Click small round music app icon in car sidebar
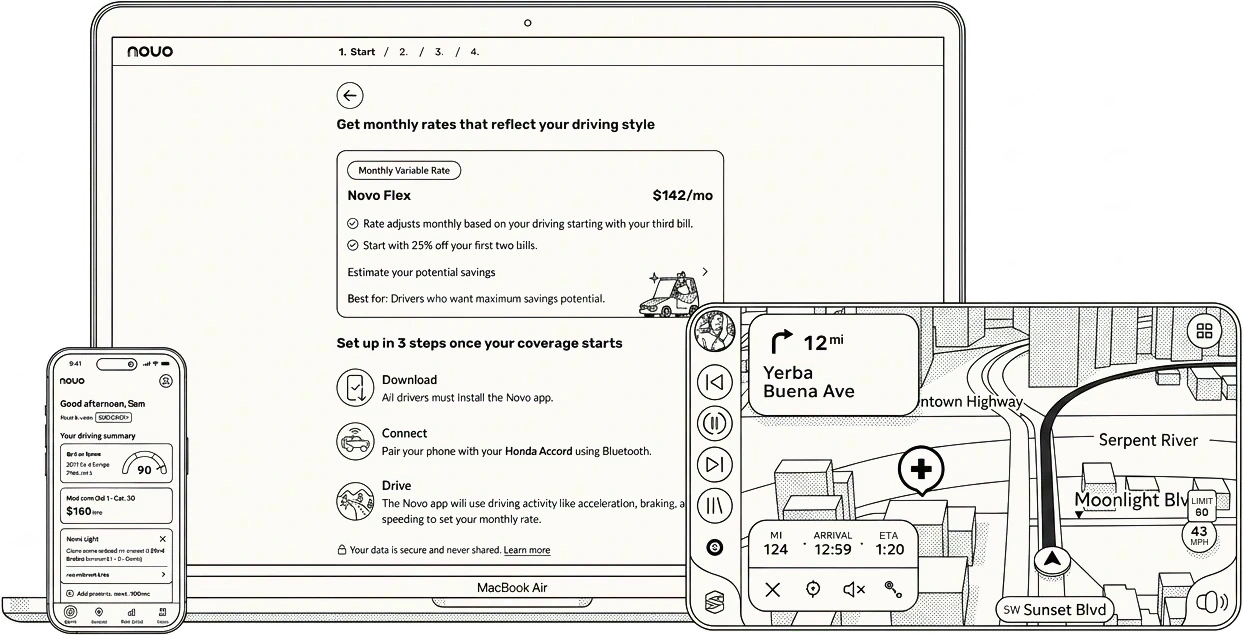 (x=714, y=547)
